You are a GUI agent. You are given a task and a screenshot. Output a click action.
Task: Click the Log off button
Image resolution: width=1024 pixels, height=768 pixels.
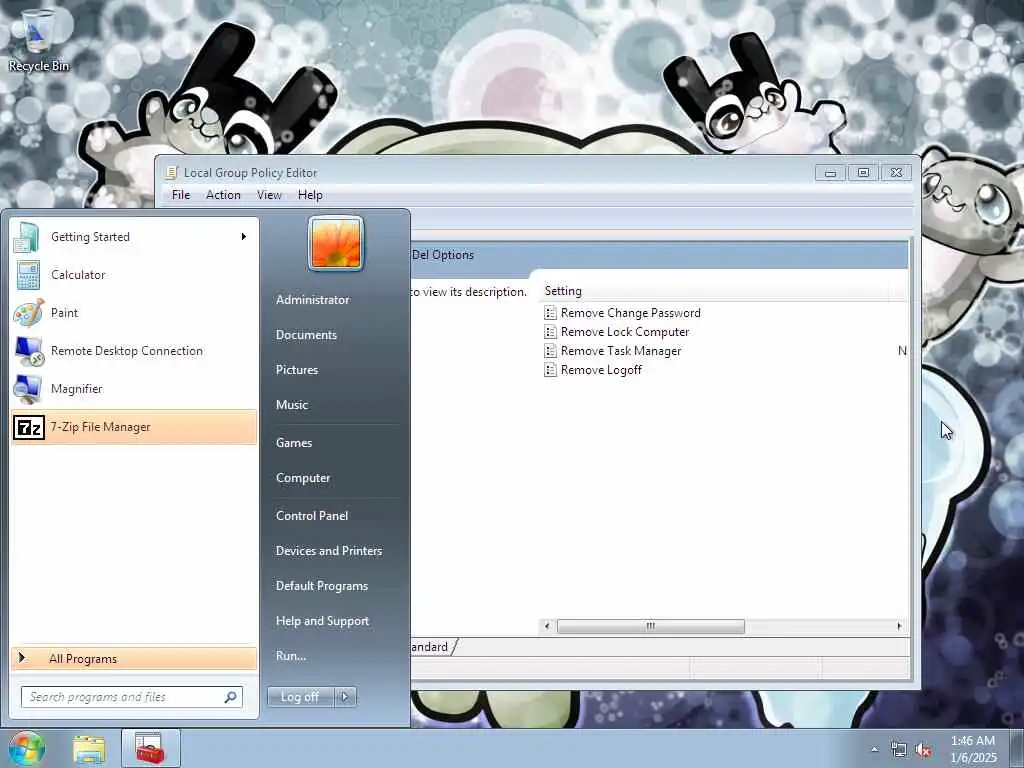[300, 697]
